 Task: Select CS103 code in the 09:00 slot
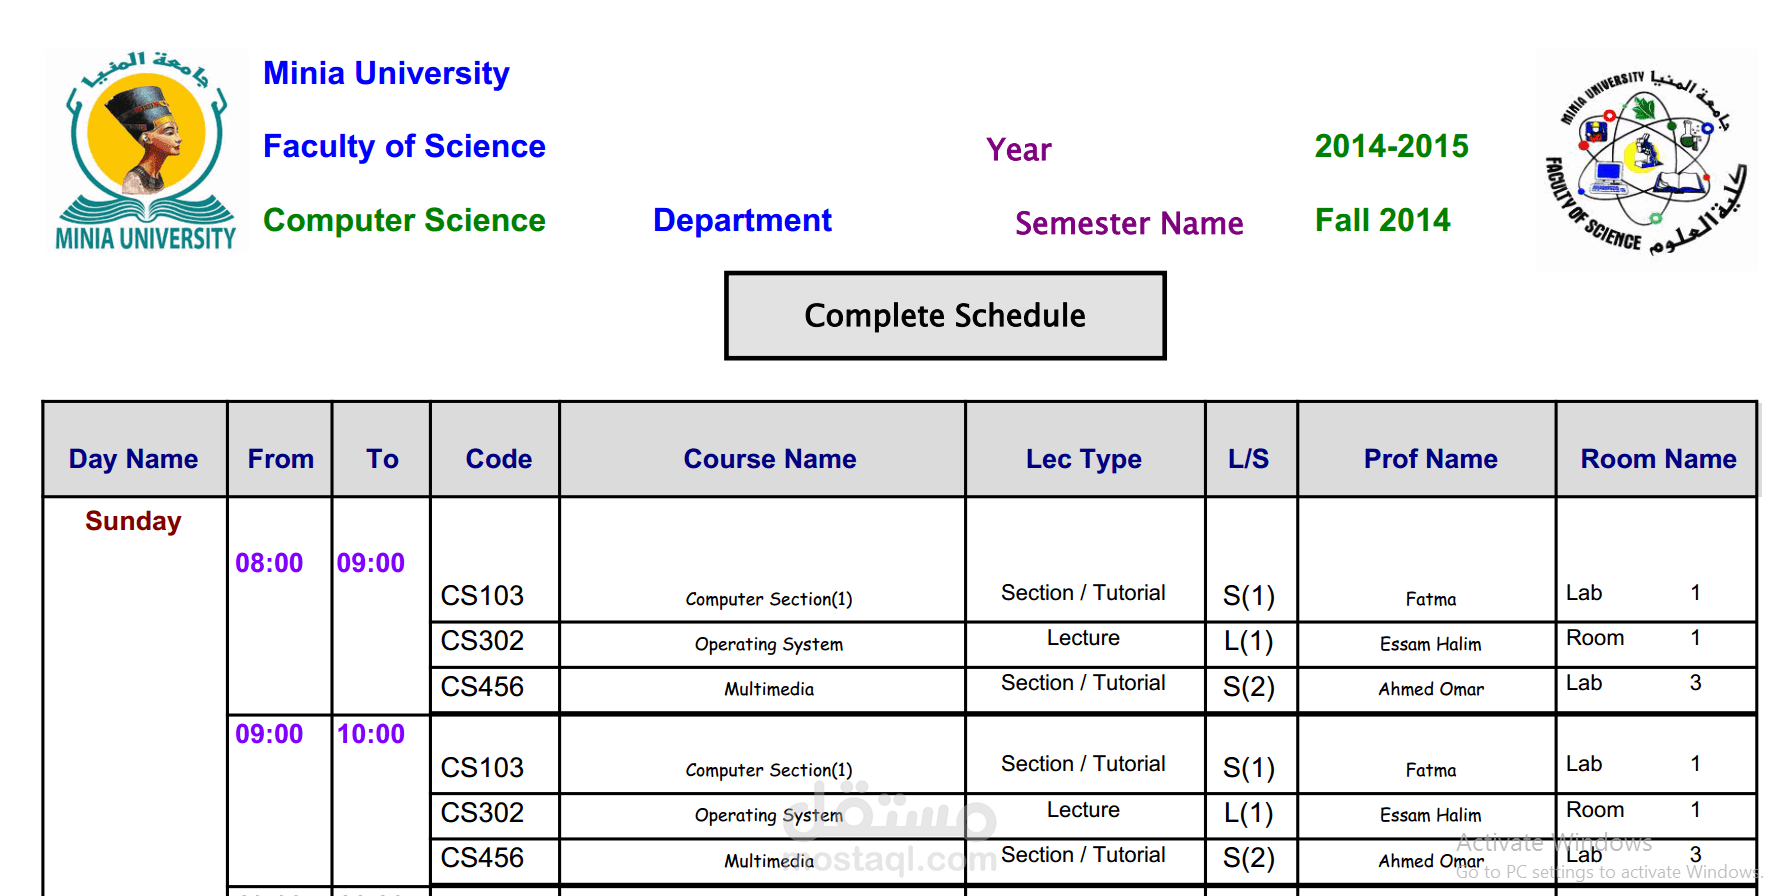click(482, 768)
